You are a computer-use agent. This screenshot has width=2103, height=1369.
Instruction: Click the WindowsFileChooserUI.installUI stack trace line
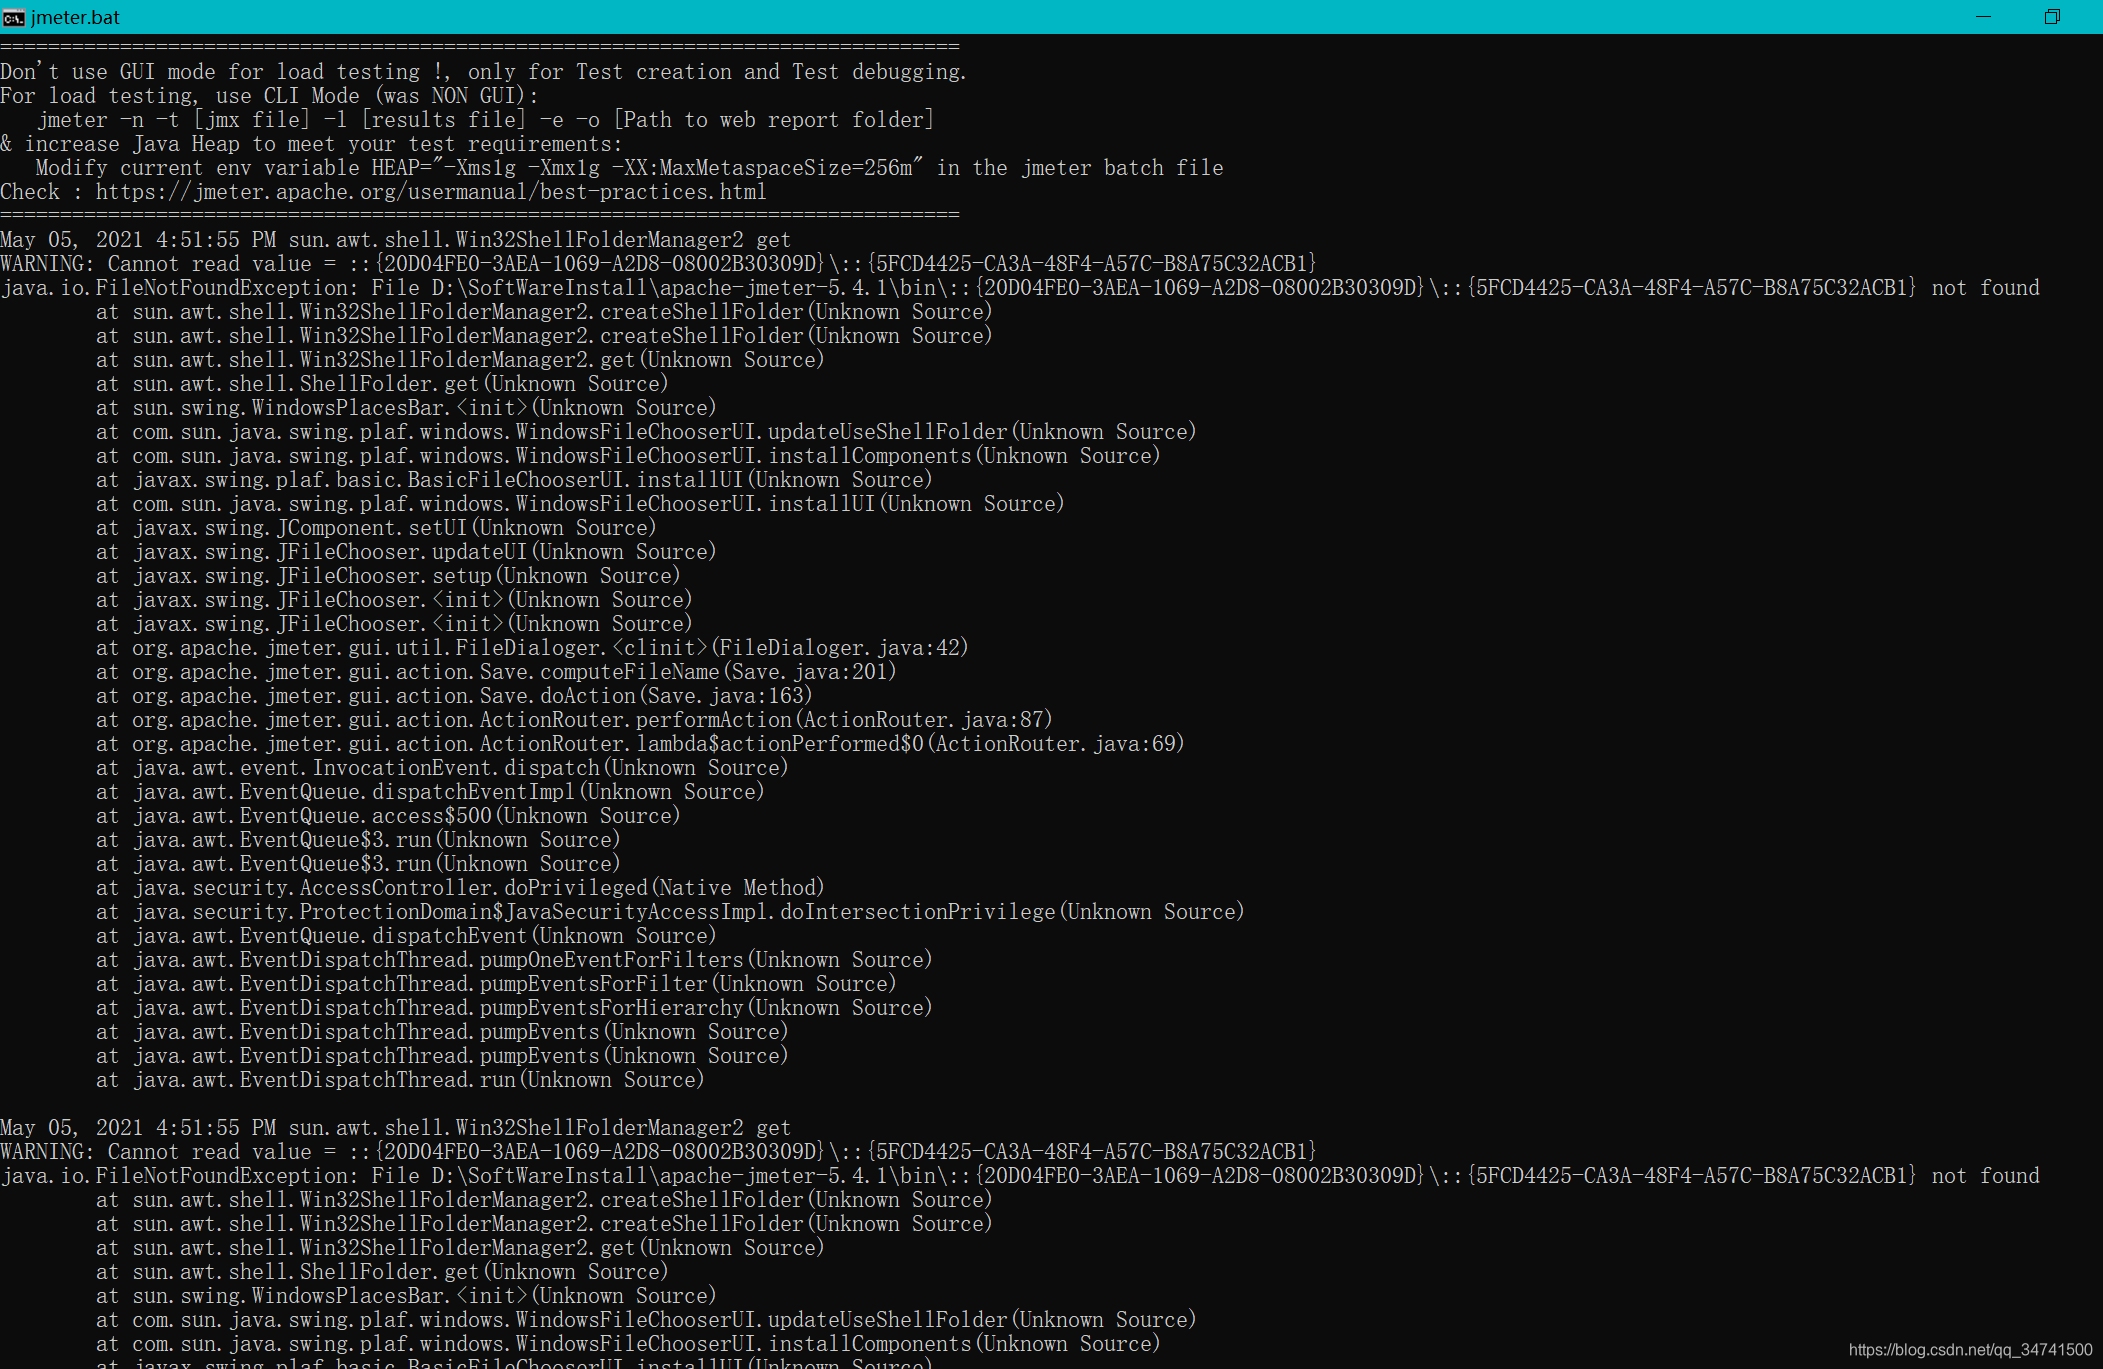click(580, 504)
